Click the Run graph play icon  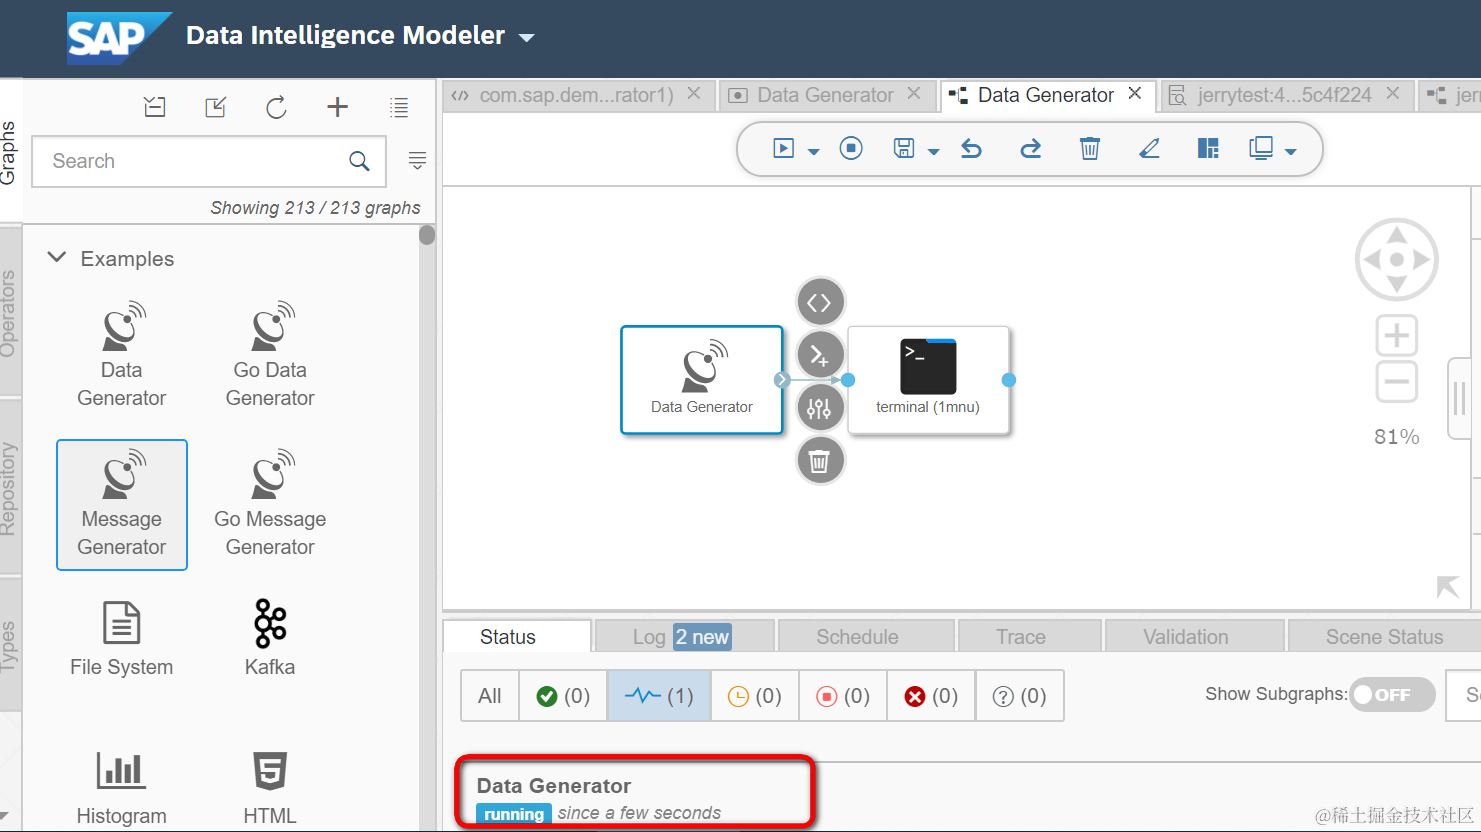[x=784, y=149]
